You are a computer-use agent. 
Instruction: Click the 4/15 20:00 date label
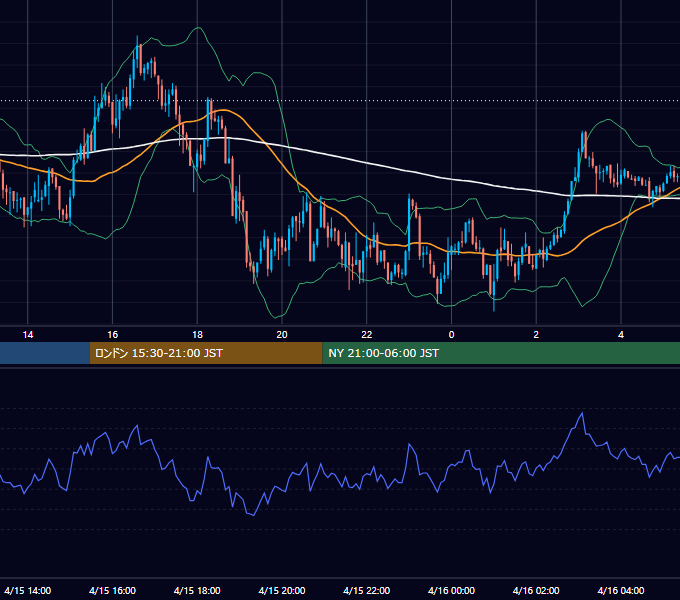pyautogui.click(x=282, y=590)
